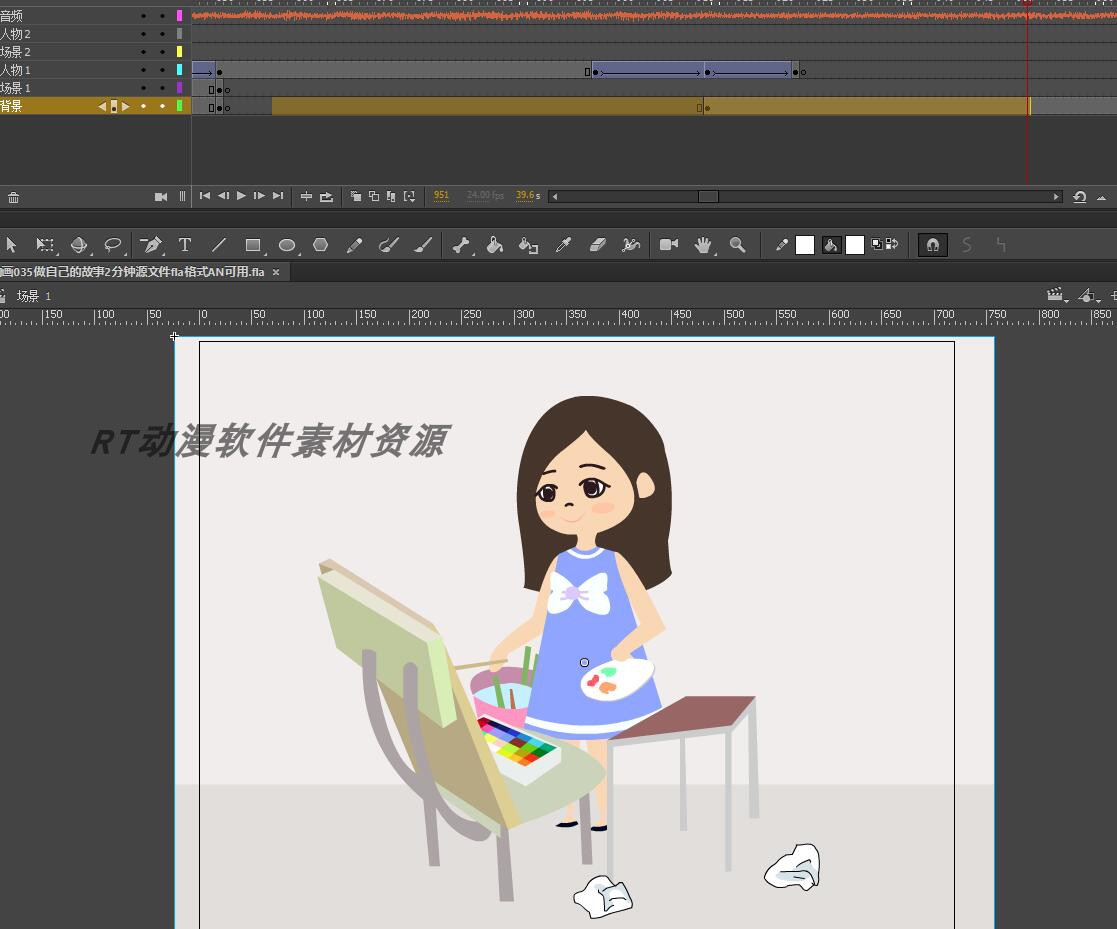The height and width of the screenshot is (929, 1117).
Task: Open the edit scene dropdown
Action: pos(1057,294)
